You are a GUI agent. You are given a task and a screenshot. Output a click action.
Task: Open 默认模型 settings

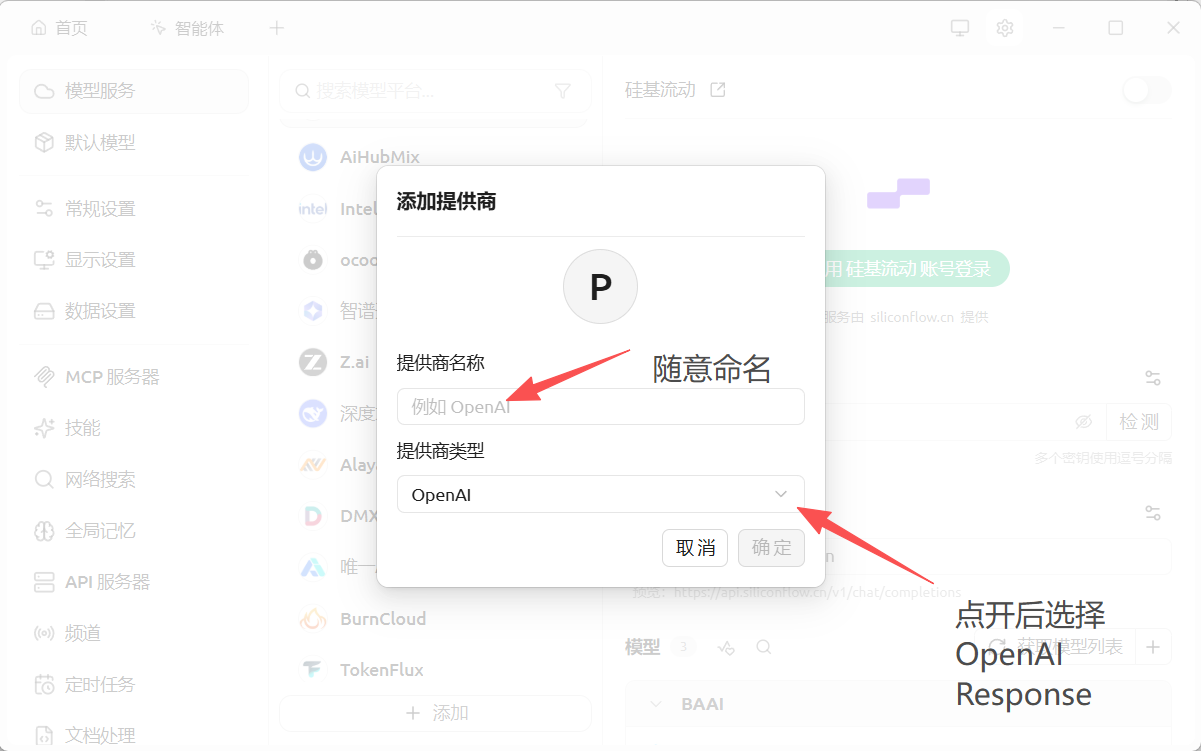point(134,143)
